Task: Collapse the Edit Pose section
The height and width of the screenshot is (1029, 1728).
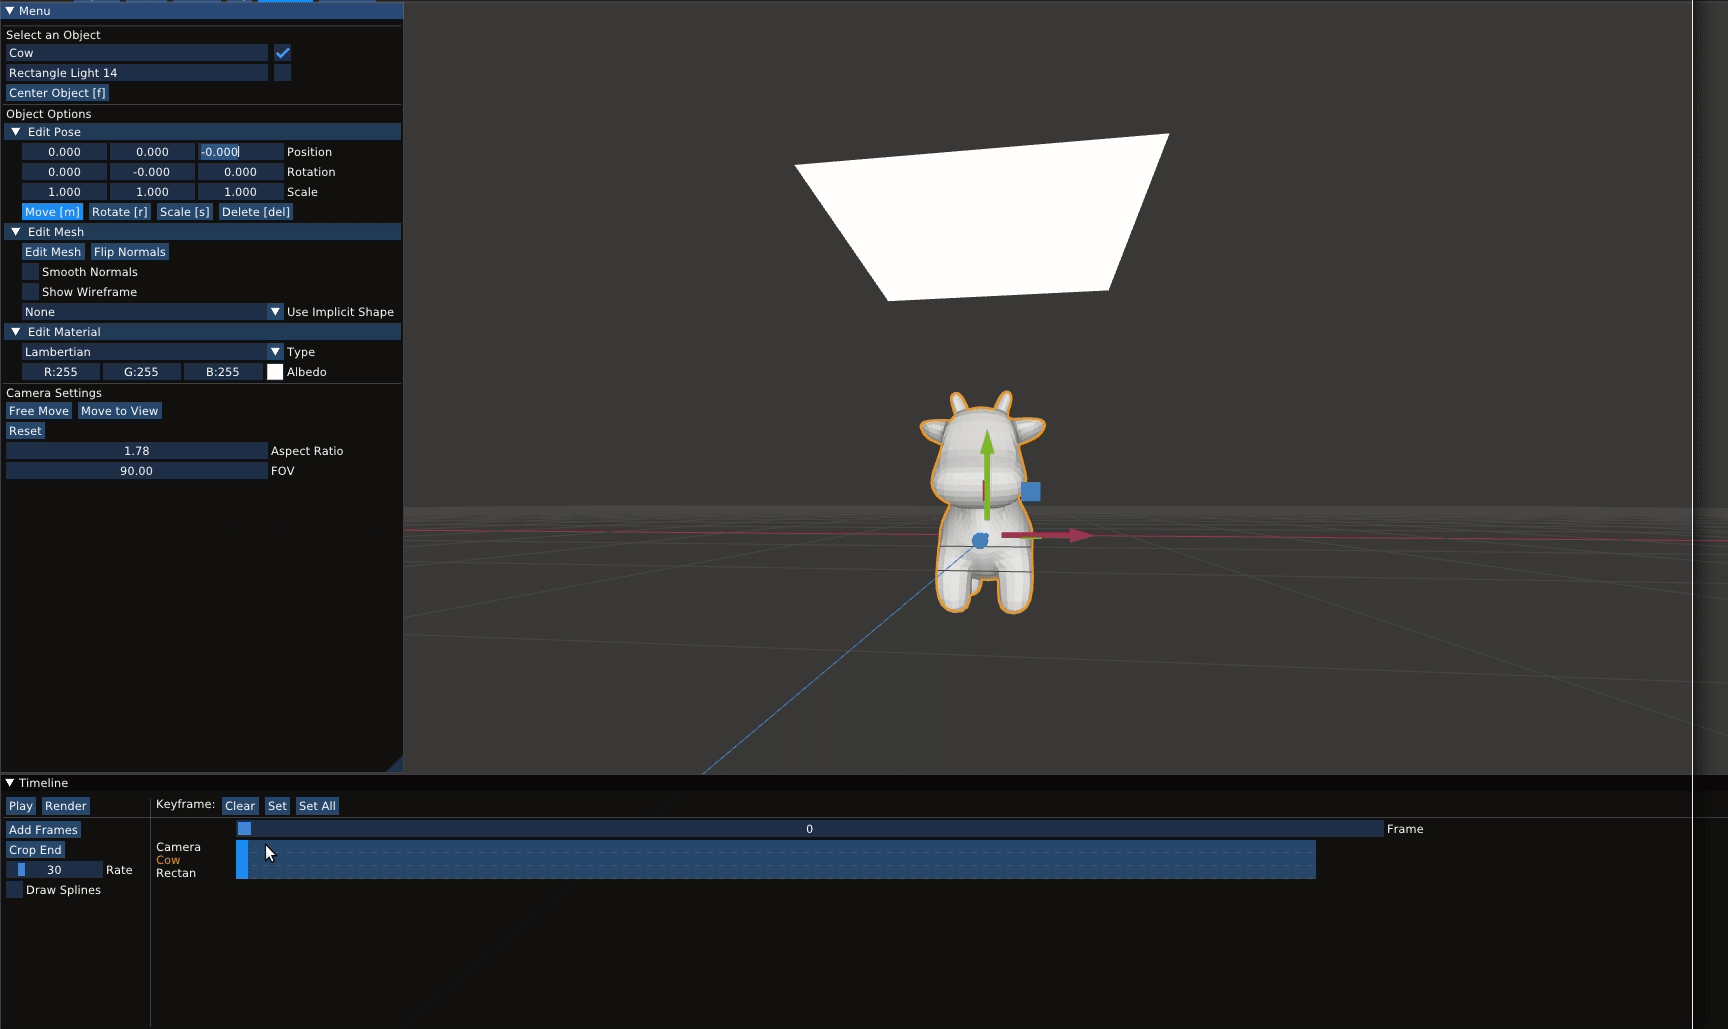Action: tap(16, 132)
